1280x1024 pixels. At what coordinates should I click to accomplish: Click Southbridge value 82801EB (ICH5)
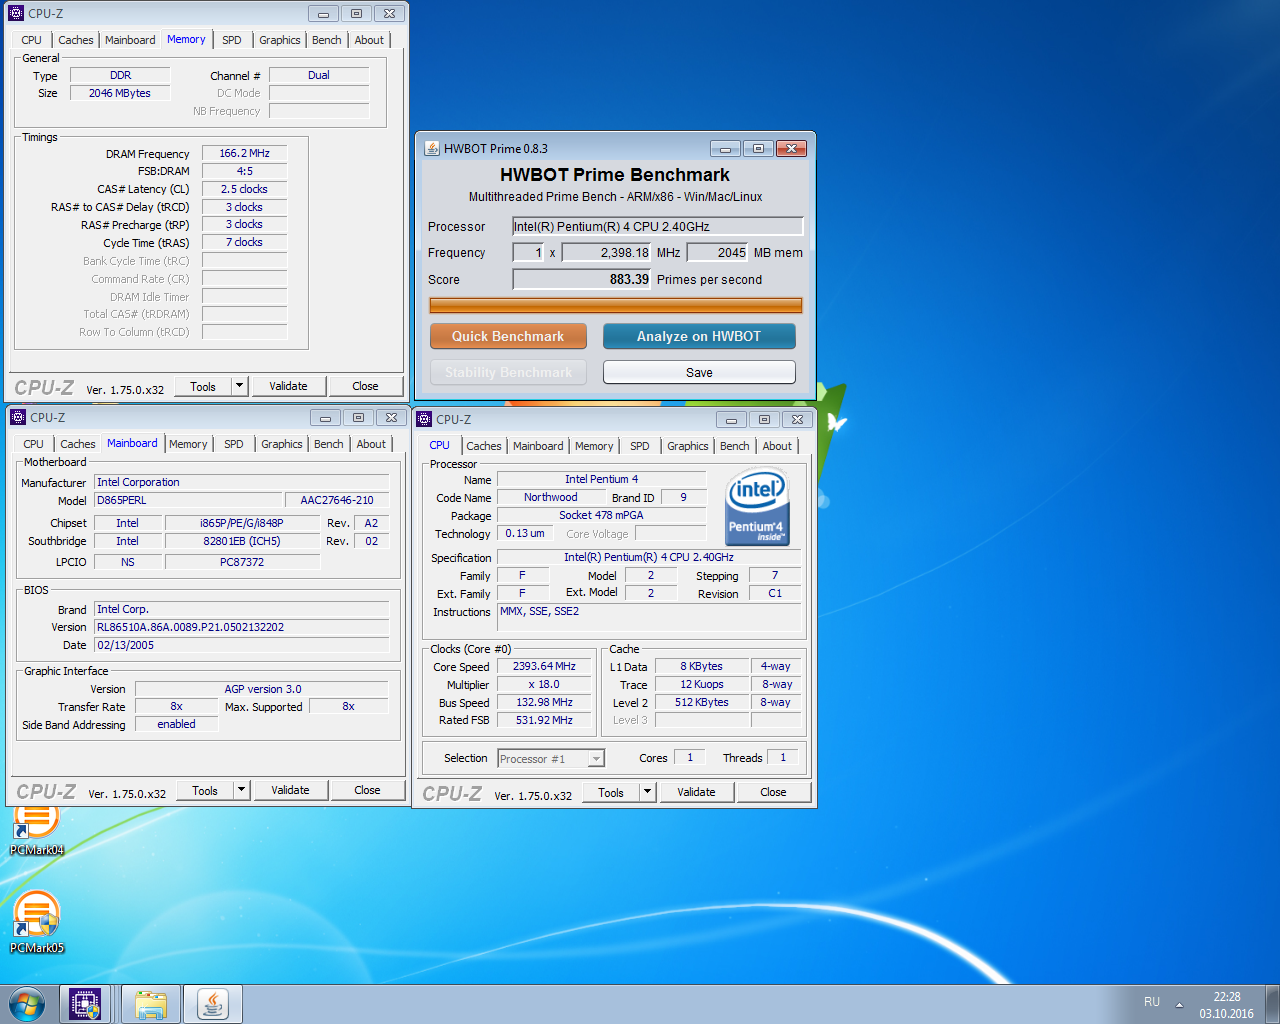coord(242,541)
